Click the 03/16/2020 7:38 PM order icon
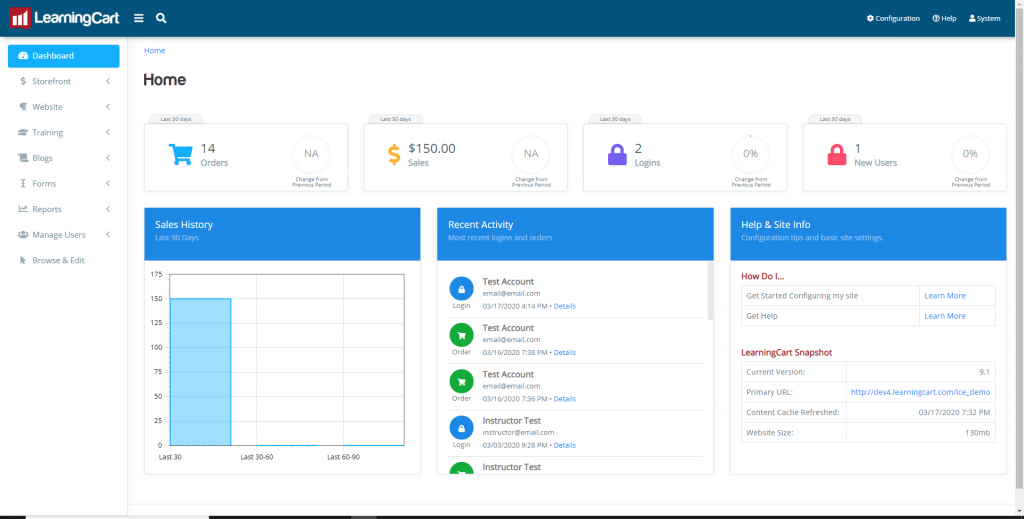Viewport: 1024px width, 519px height. tap(461, 335)
